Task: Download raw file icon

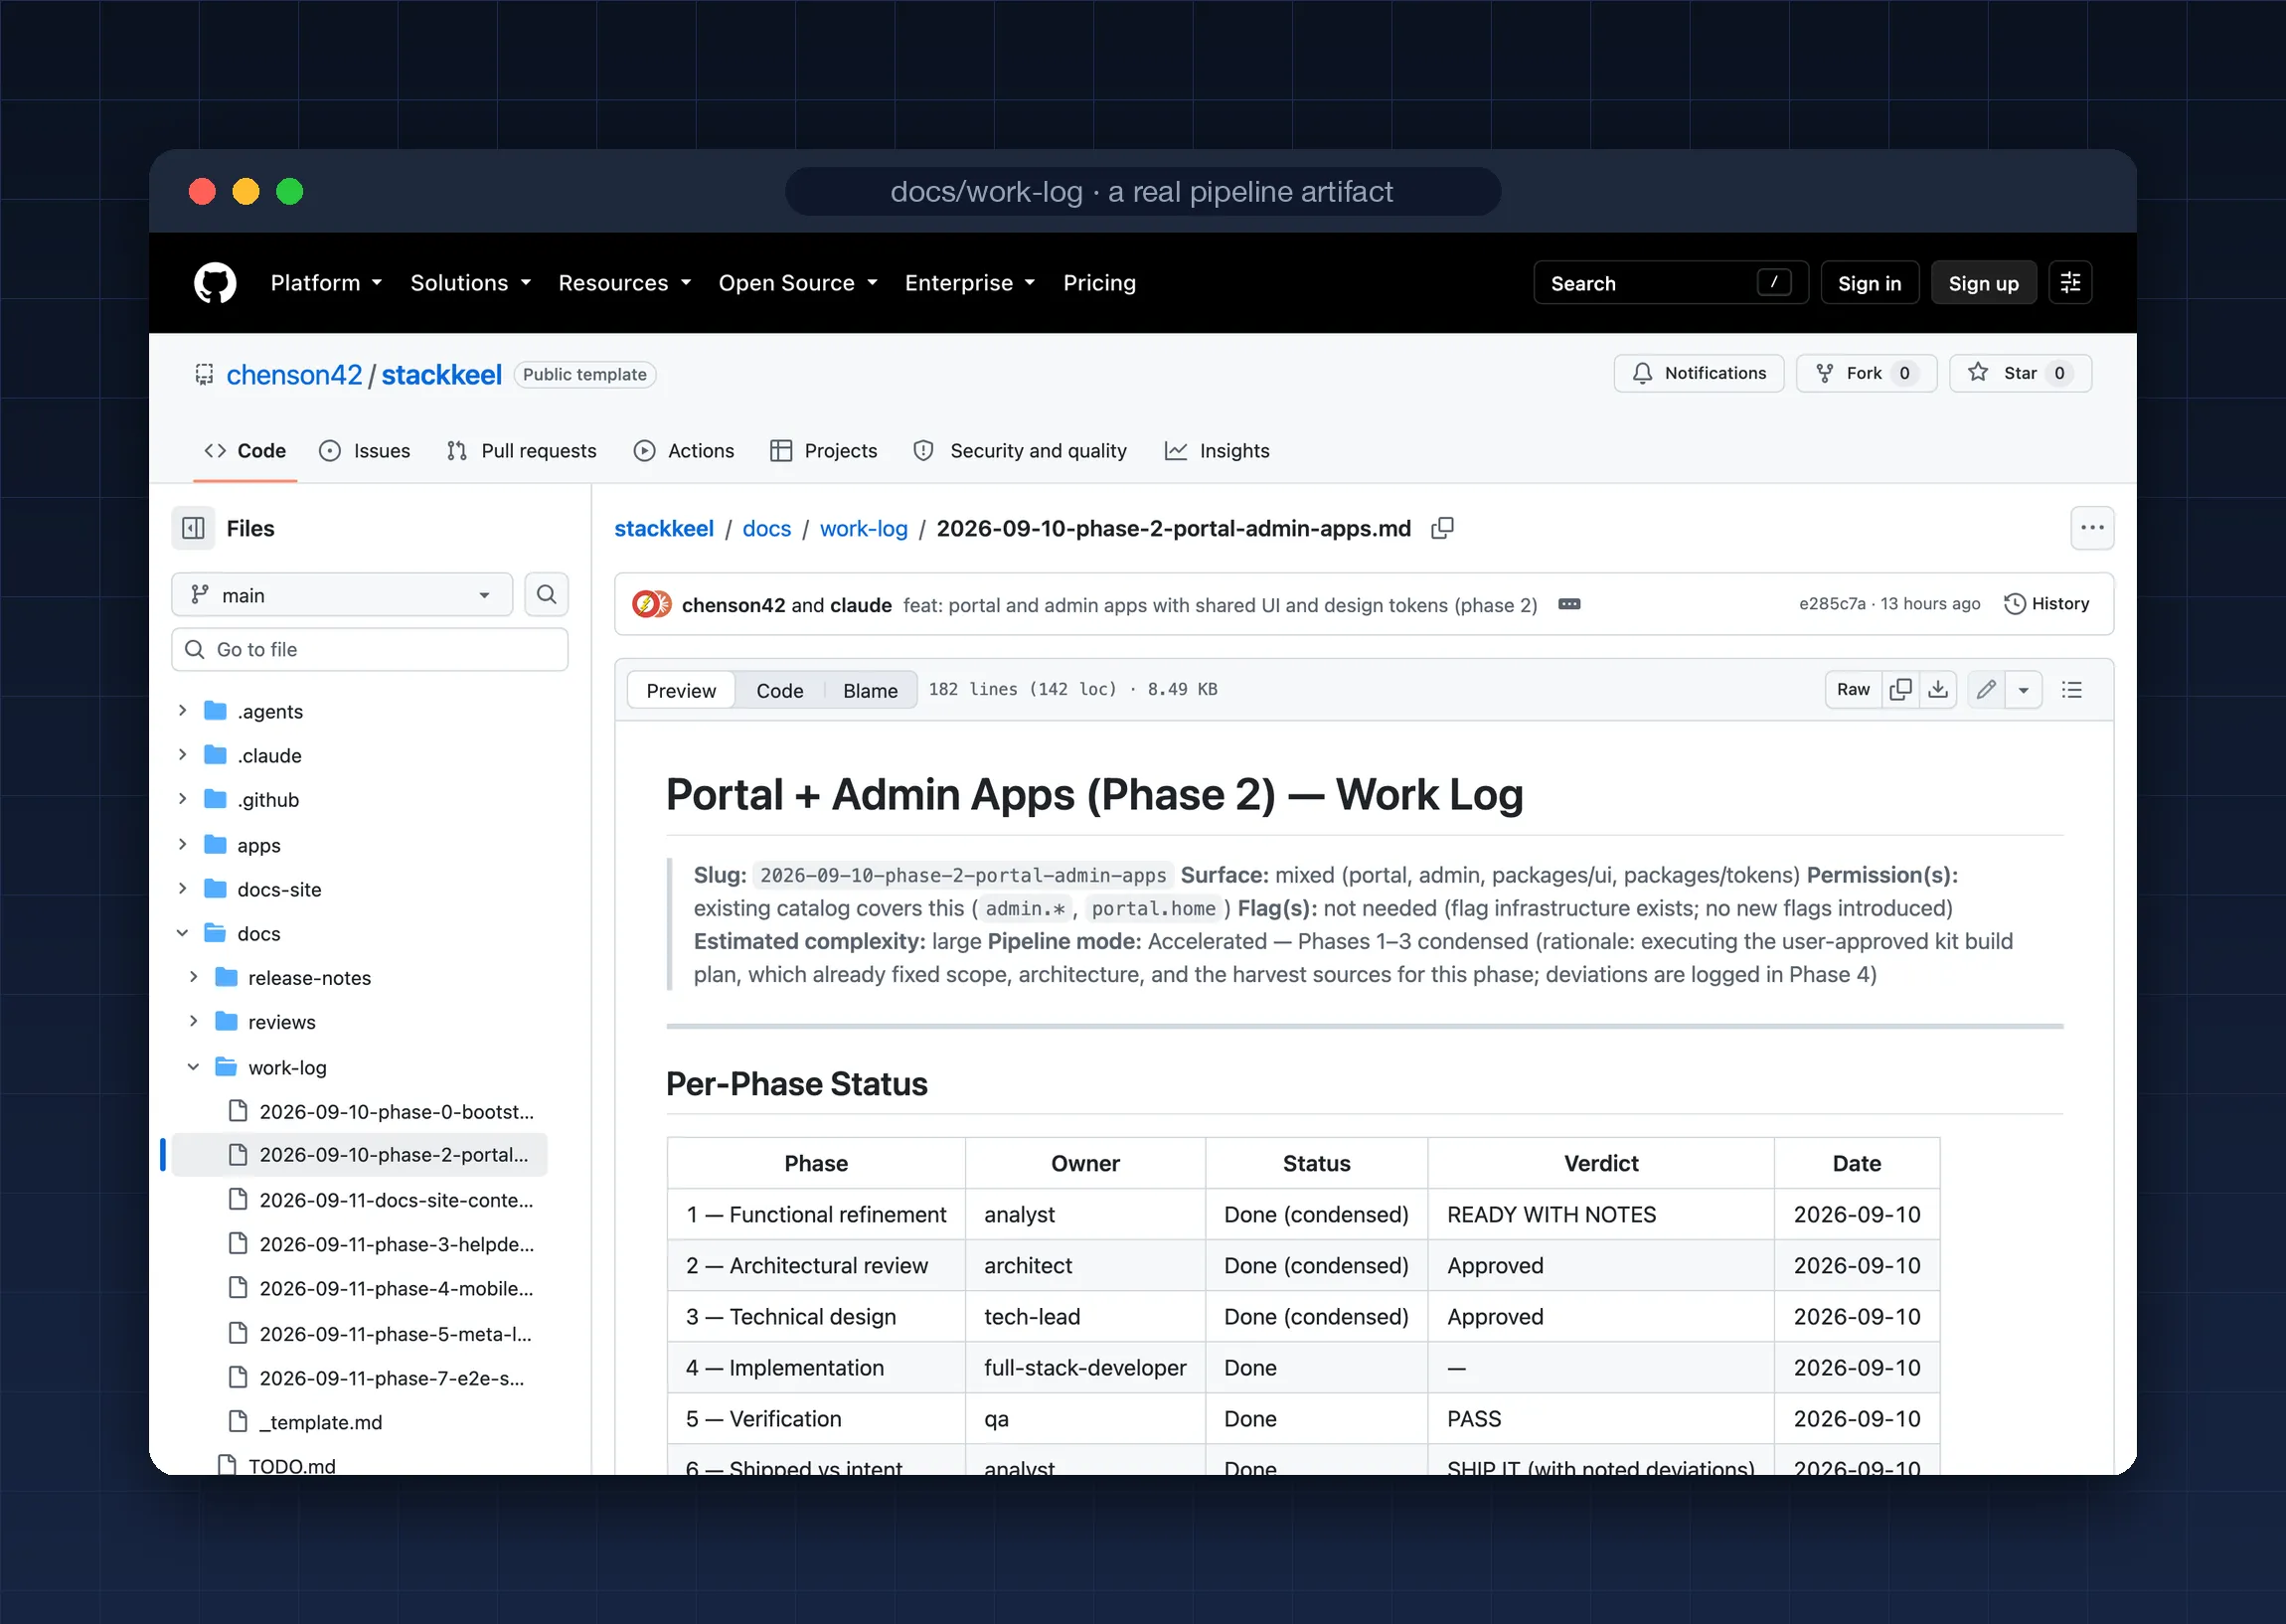Action: (x=1938, y=689)
